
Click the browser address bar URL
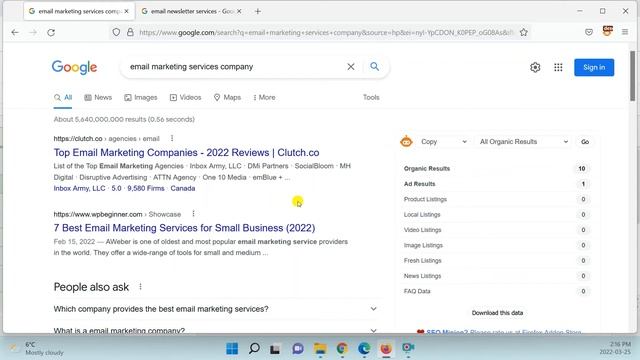pyautogui.click(x=325, y=32)
